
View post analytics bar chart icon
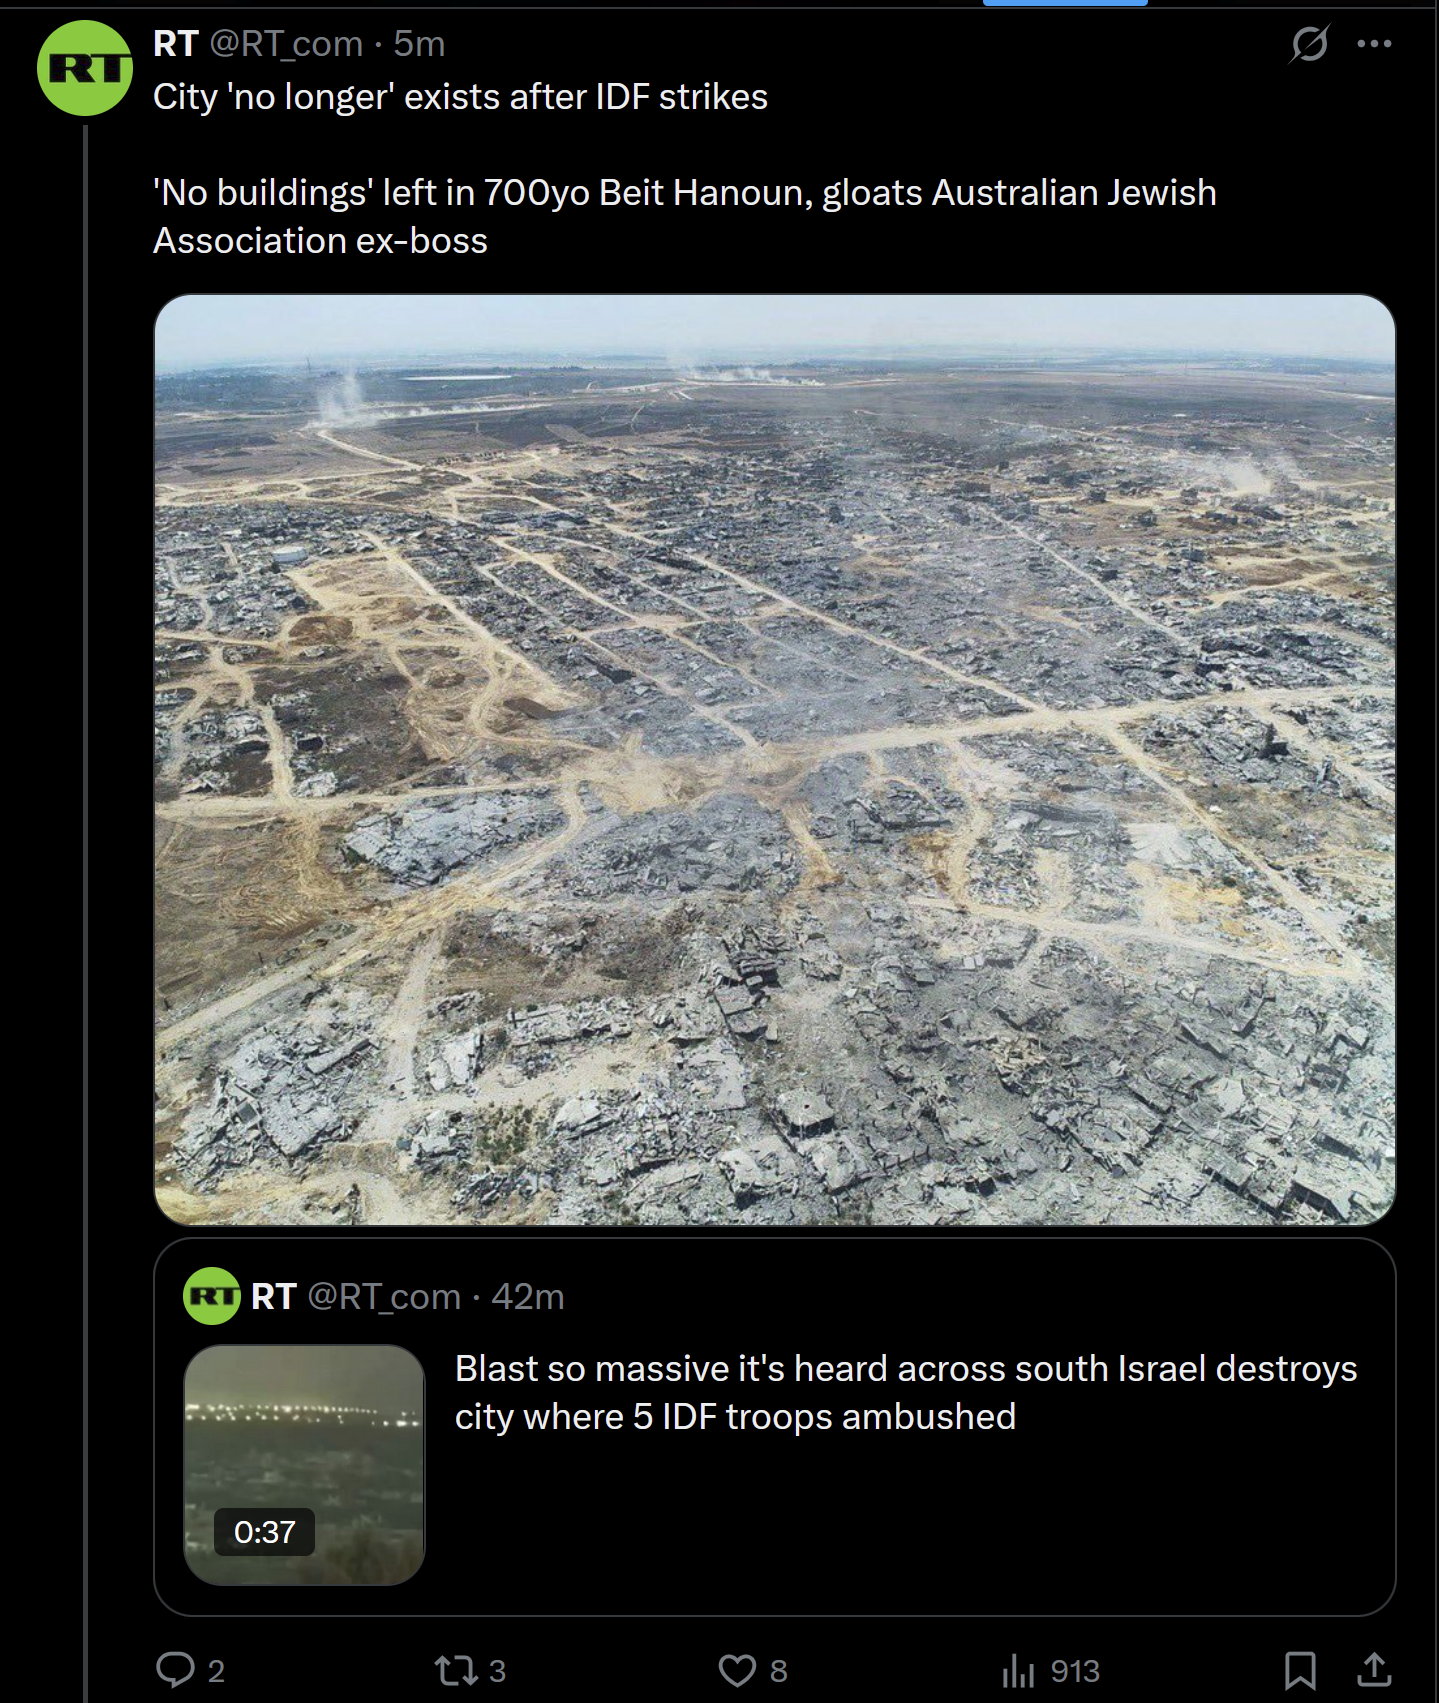click(1018, 1670)
